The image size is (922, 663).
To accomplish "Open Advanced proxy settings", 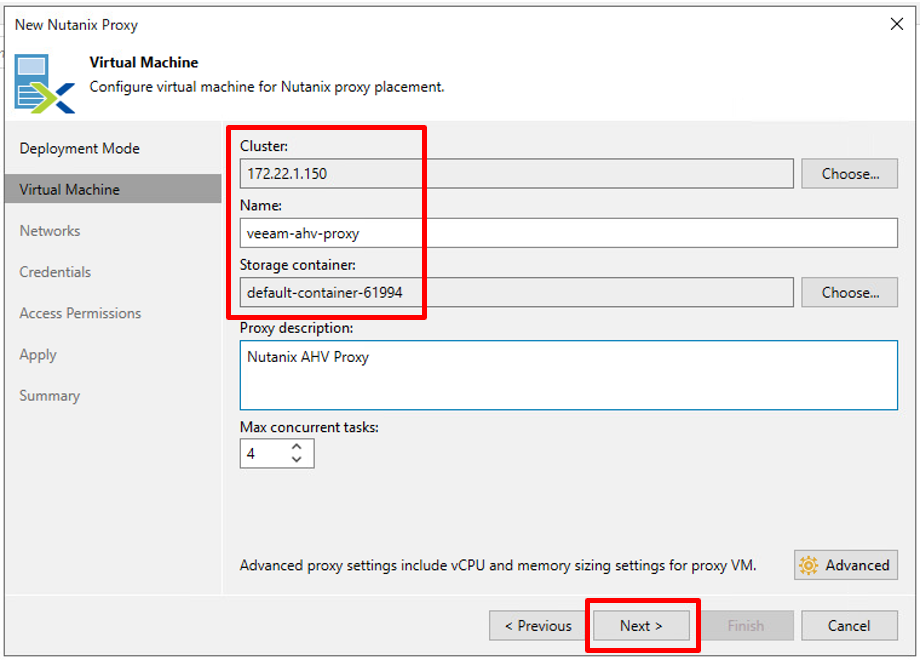I will click(846, 565).
